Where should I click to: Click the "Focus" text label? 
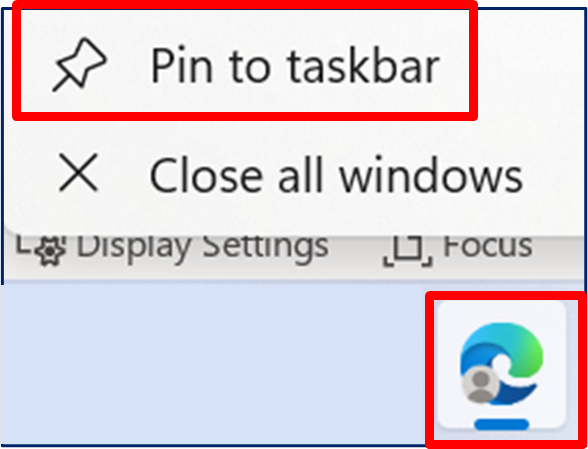pyautogui.click(x=488, y=246)
